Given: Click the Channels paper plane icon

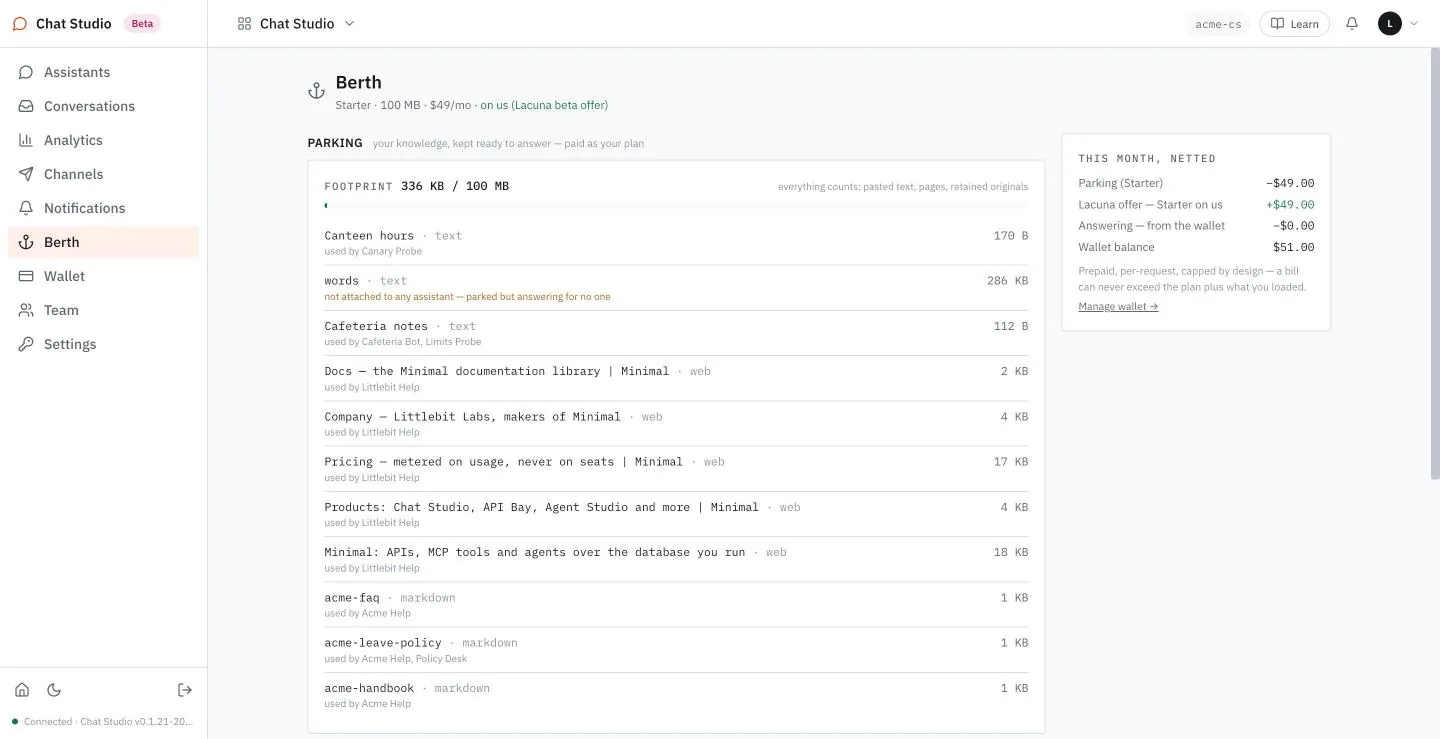Looking at the screenshot, I should coord(26,174).
